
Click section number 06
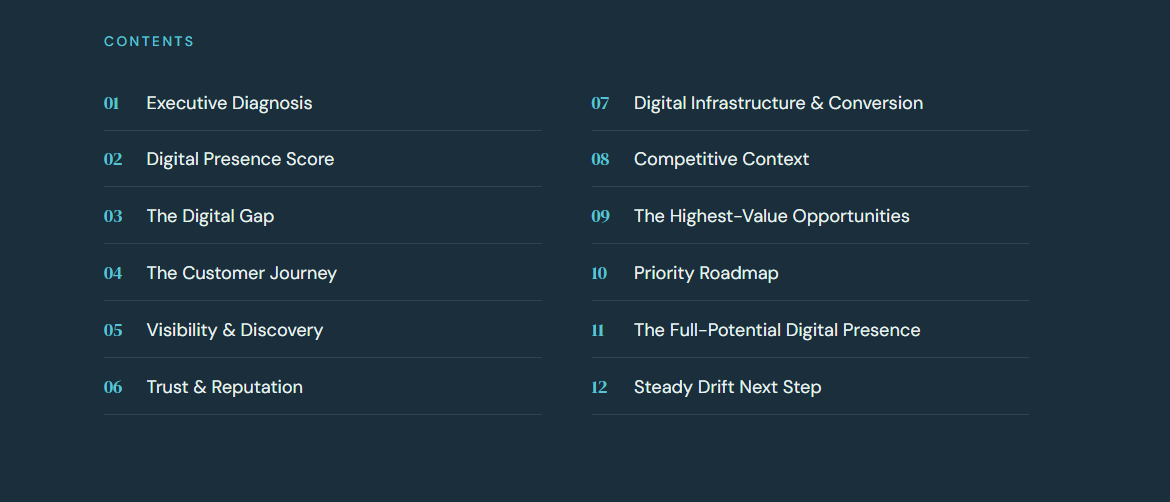coord(113,388)
